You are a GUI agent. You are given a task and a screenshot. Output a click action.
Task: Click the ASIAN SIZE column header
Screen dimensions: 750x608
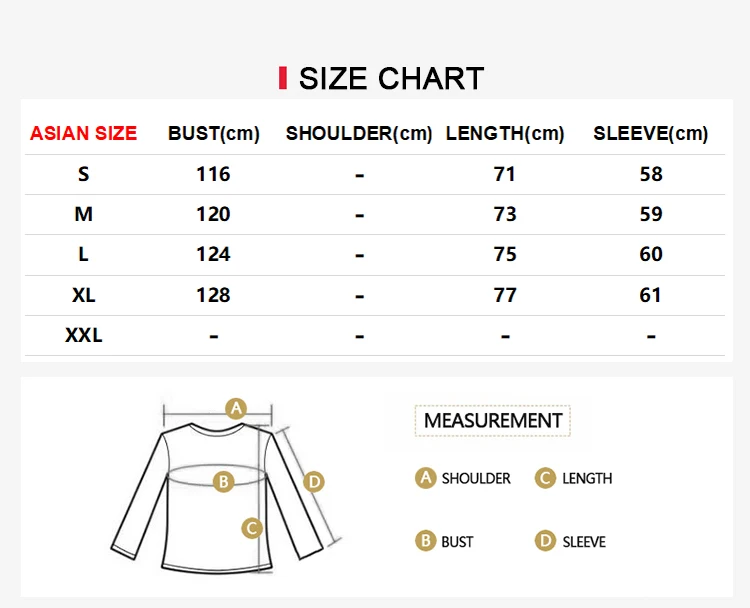pos(83,133)
